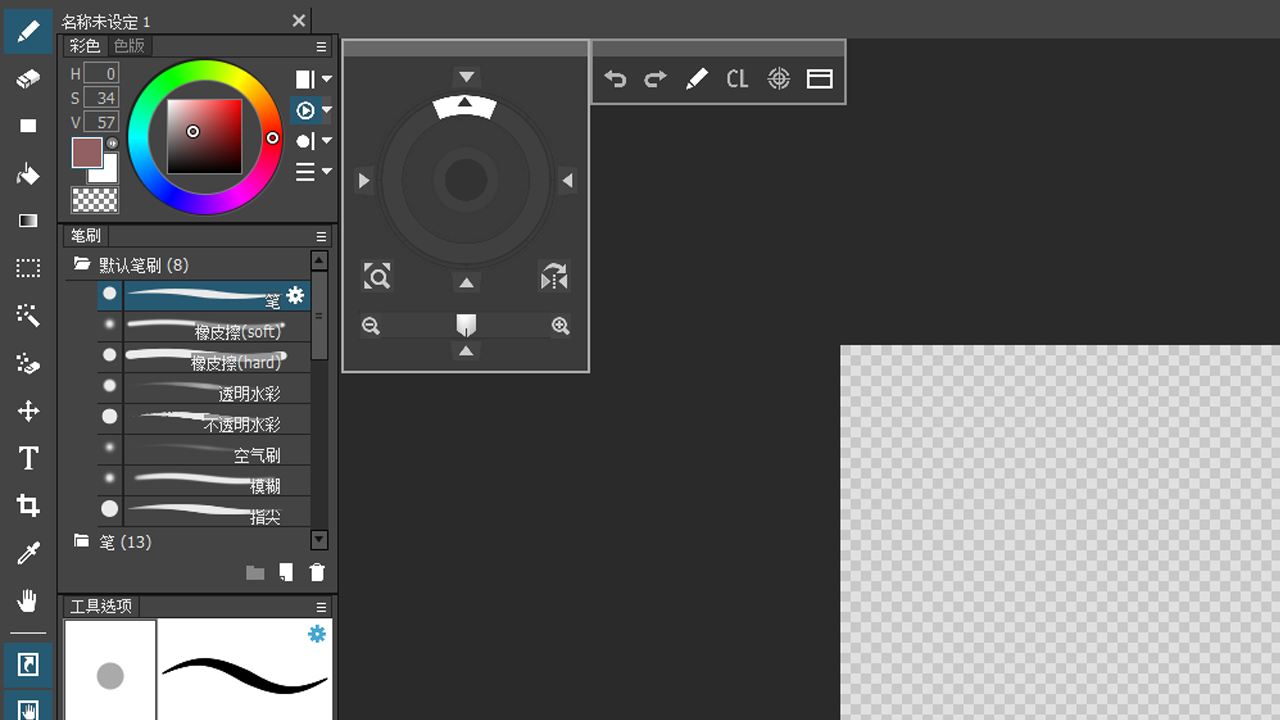Choose the Eyedropper tool
This screenshot has width=1280, height=720.
(x=28, y=553)
